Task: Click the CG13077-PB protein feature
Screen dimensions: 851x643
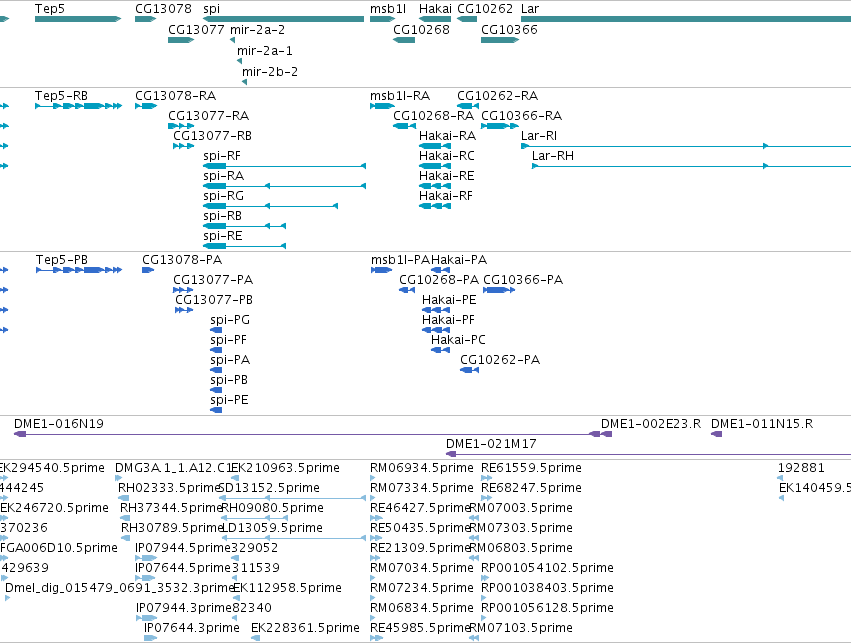Action: click(184, 310)
